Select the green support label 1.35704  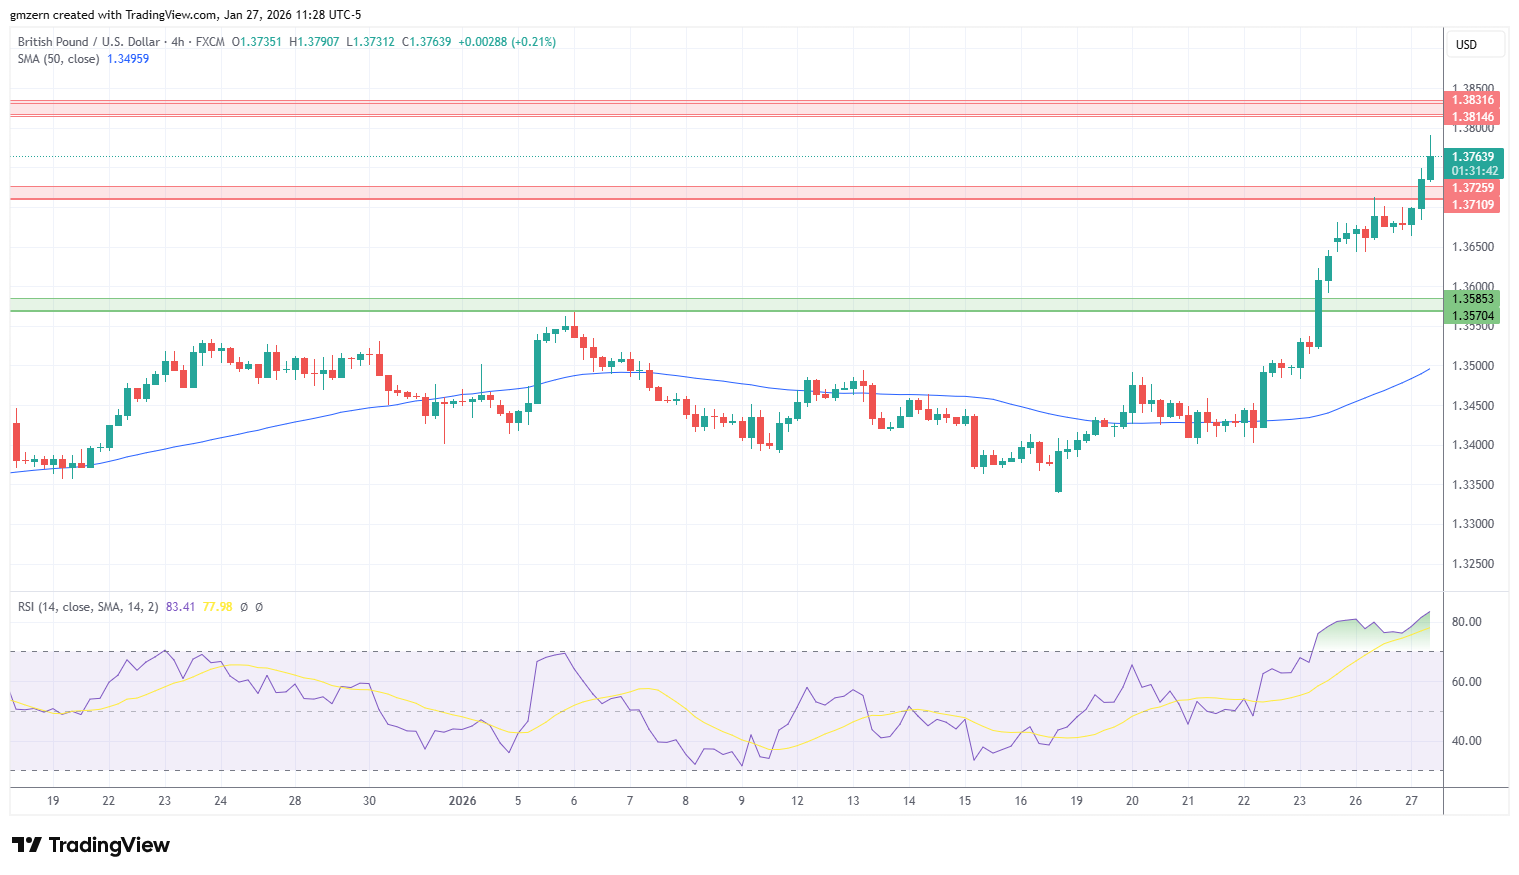point(1473,316)
